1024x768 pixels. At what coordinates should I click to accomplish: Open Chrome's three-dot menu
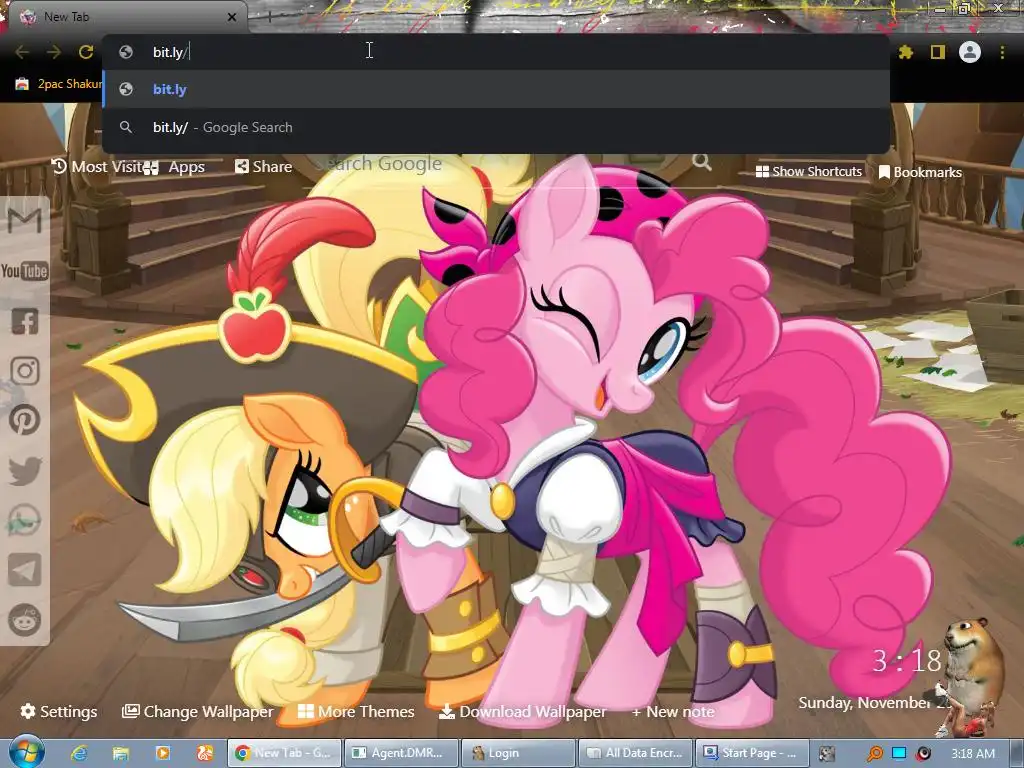coord(1002,52)
